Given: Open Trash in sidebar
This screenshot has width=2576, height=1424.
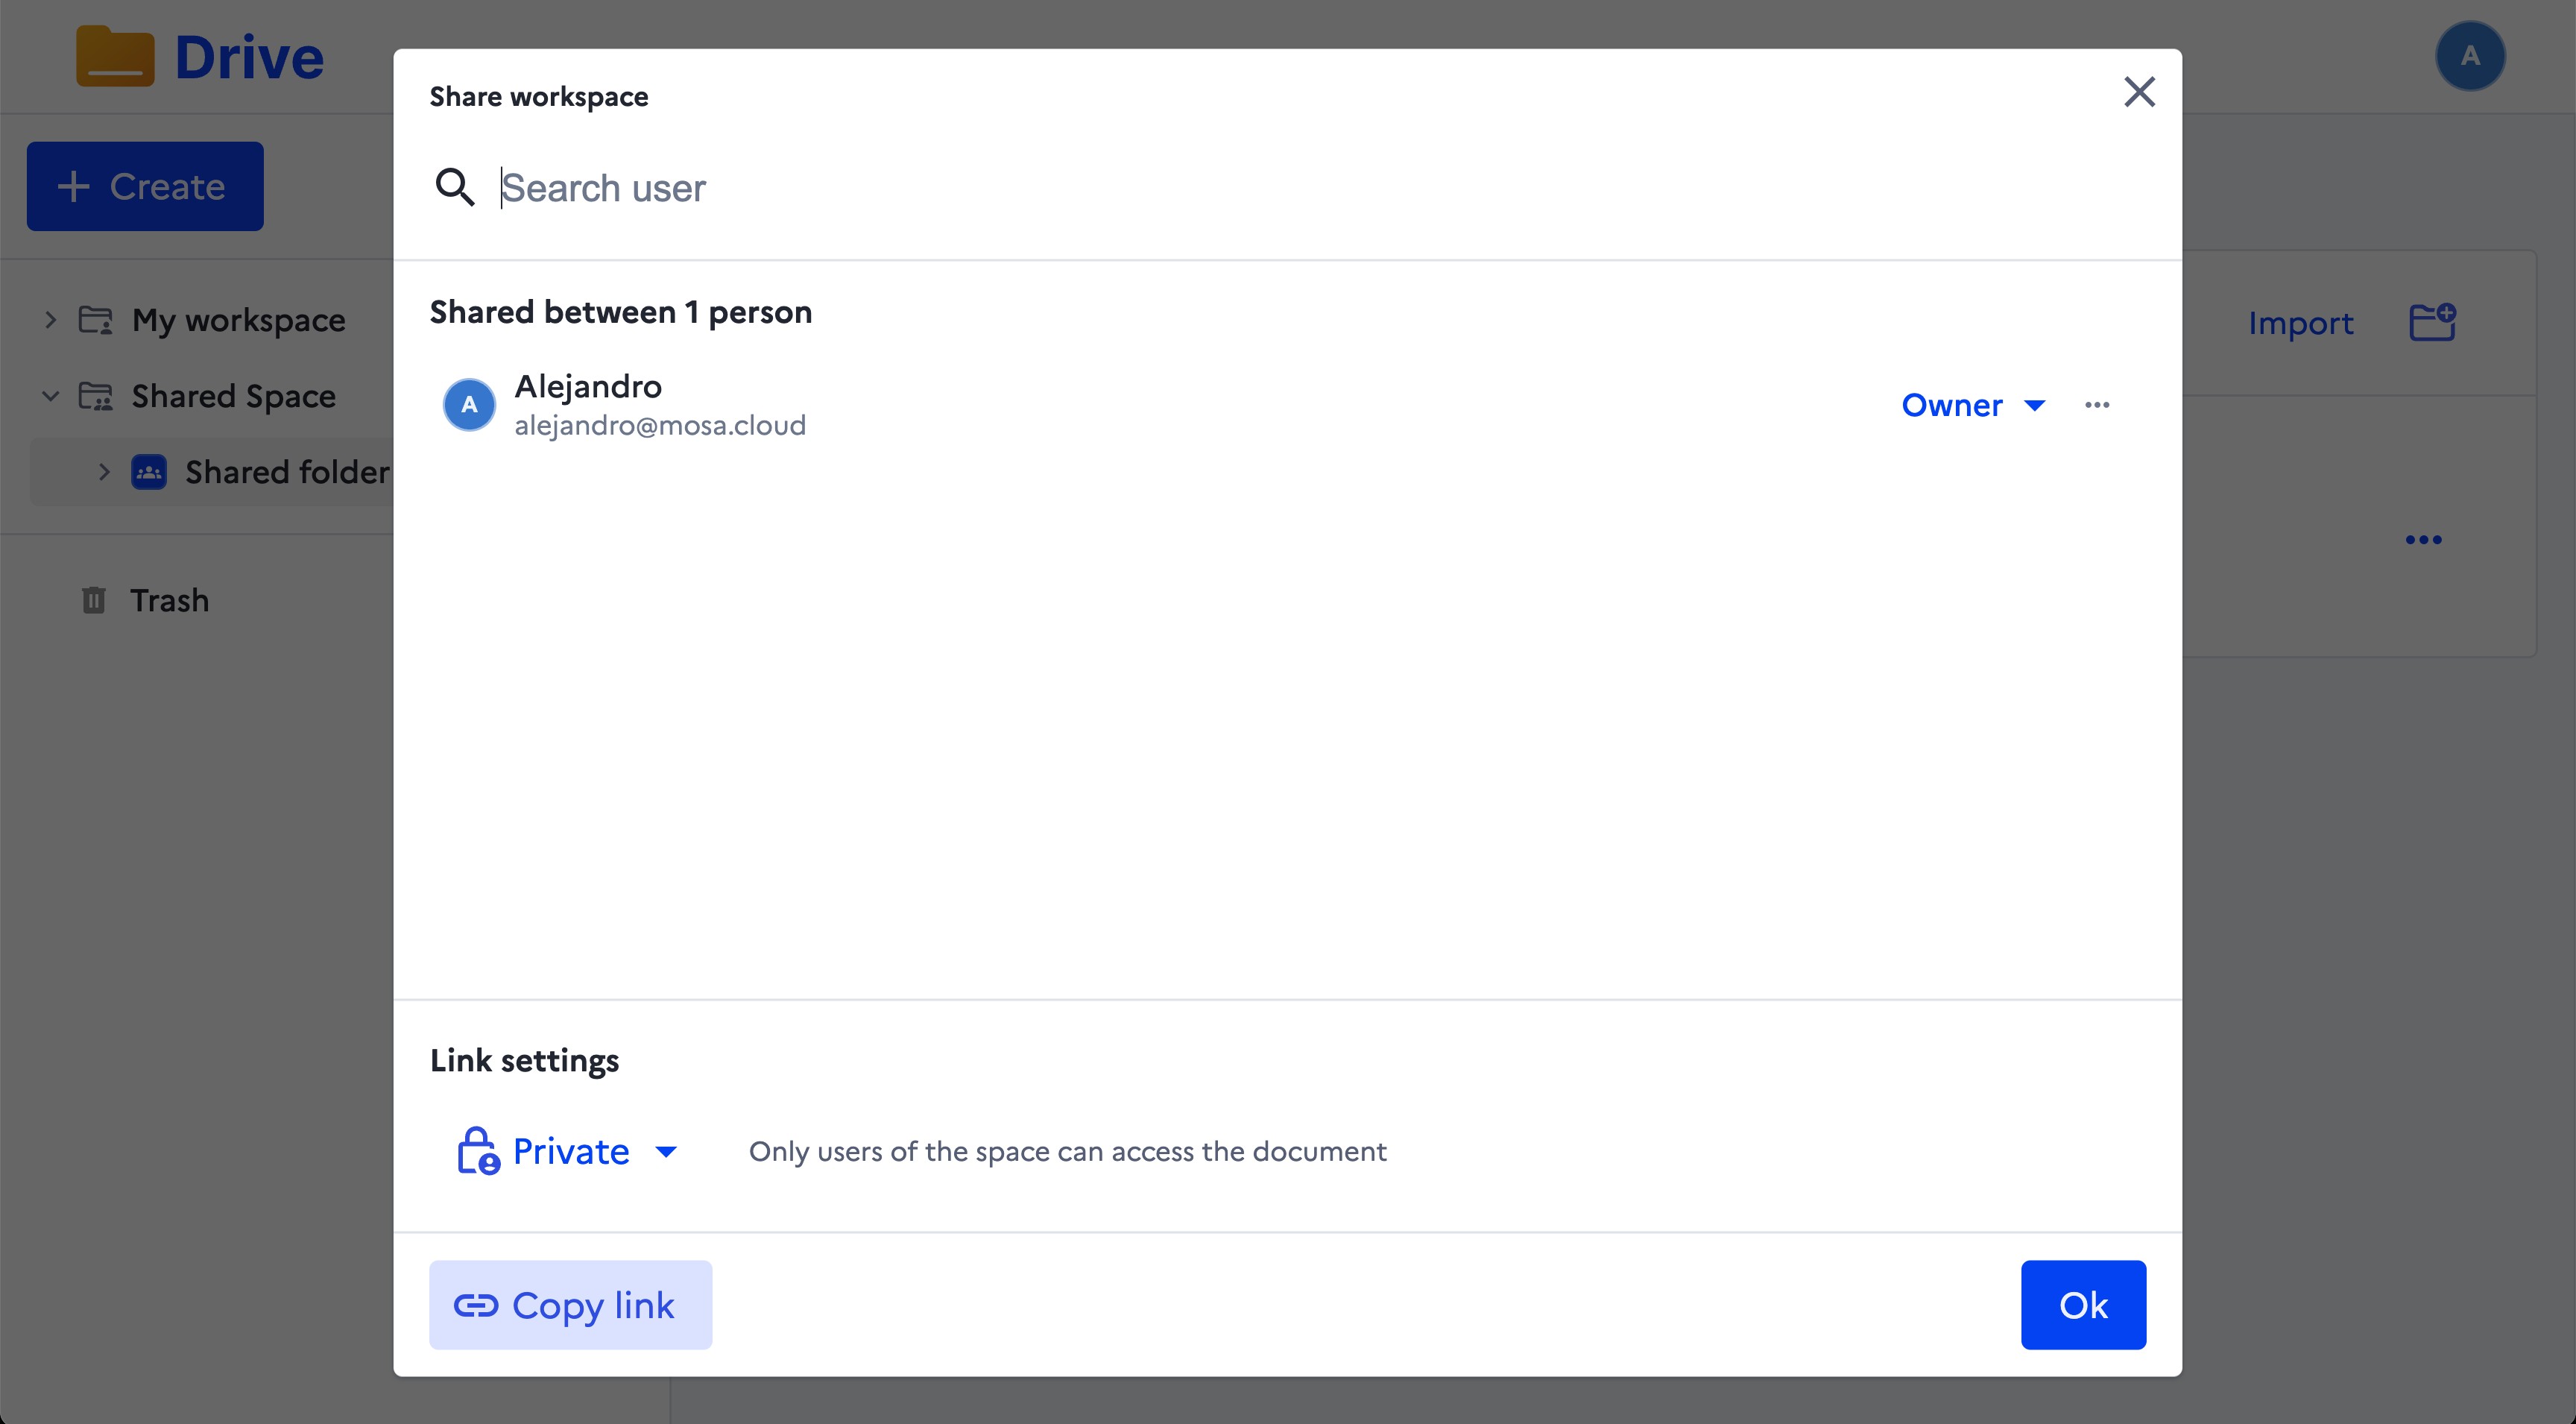Looking at the screenshot, I should (x=169, y=600).
